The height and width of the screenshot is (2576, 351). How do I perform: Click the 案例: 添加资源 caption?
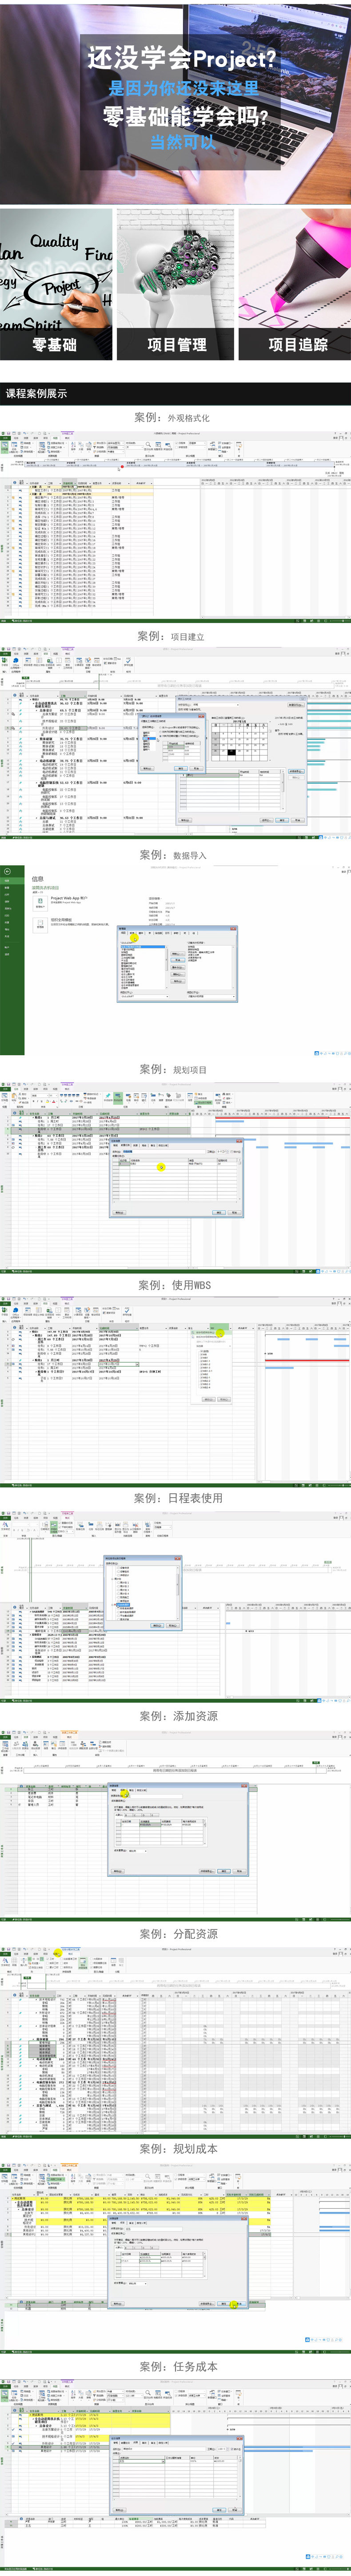pos(179,1716)
